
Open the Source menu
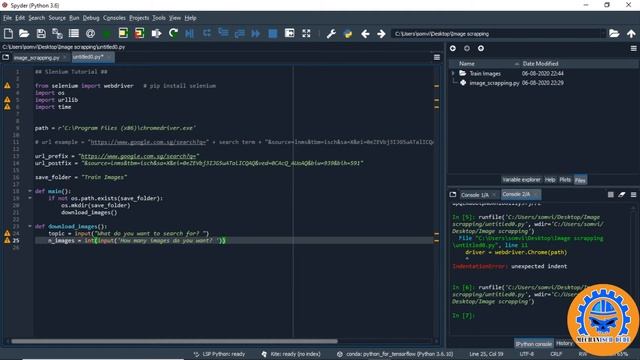57,18
